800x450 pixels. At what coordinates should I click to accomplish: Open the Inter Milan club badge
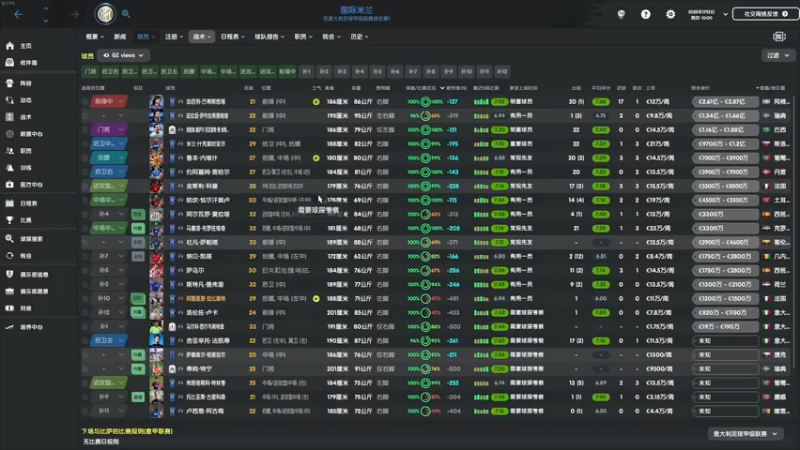point(105,14)
